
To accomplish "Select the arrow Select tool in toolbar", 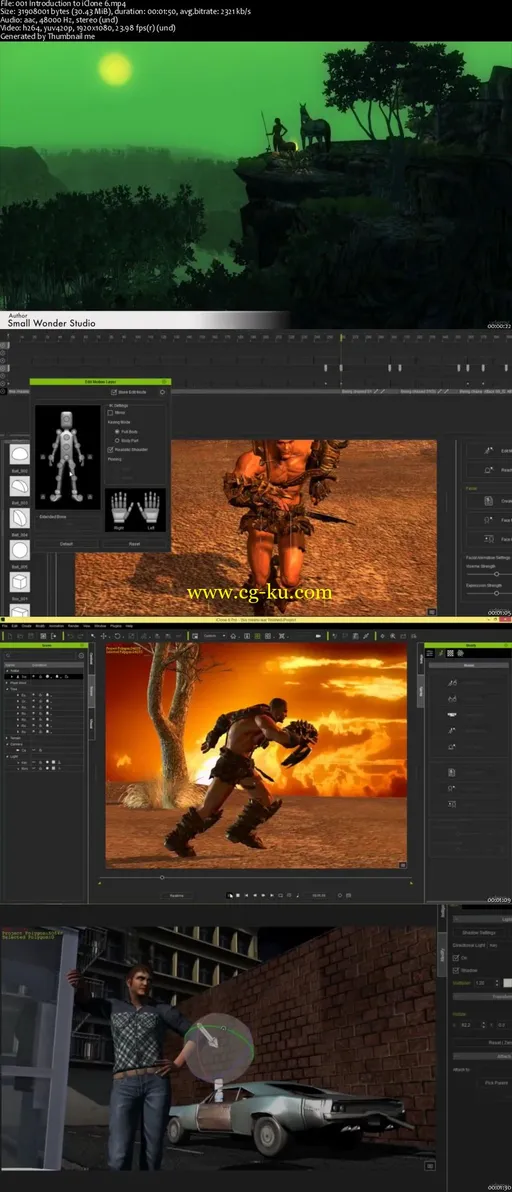I will [92, 636].
